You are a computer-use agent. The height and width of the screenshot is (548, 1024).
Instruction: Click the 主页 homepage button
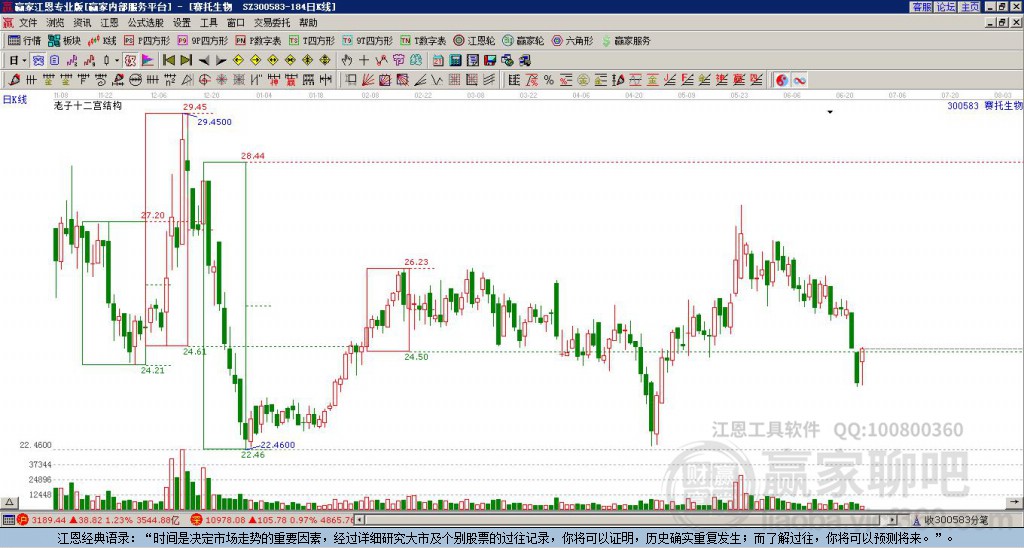pyautogui.click(x=970, y=7)
